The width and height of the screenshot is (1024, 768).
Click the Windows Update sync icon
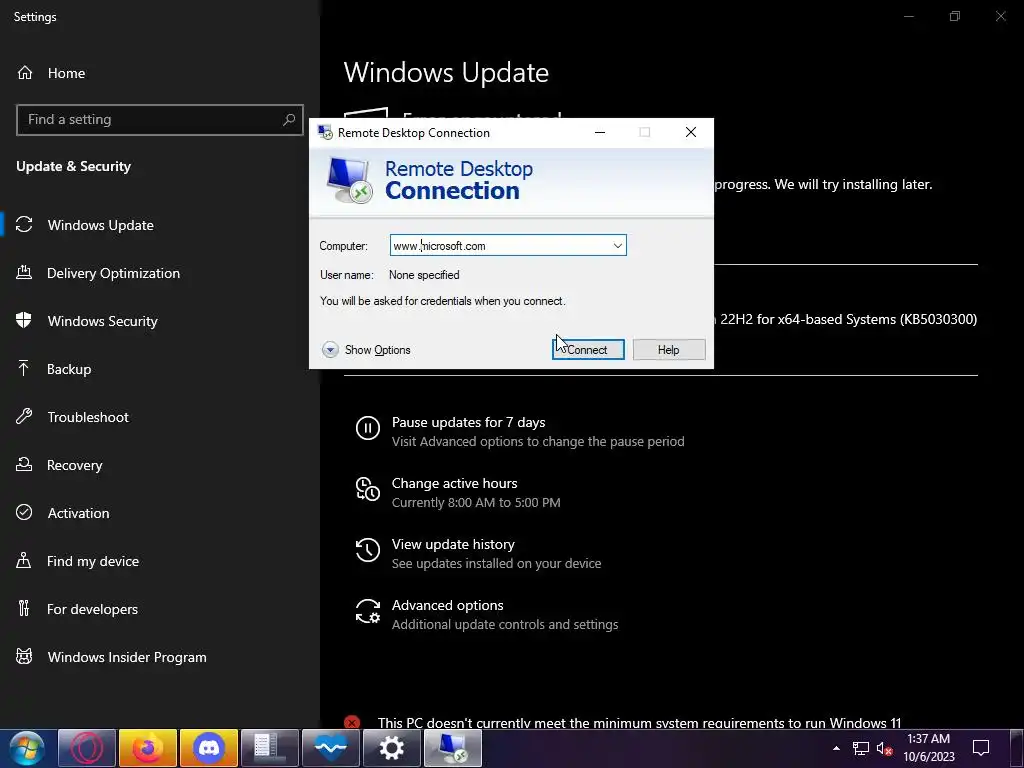pyautogui.click(x=24, y=225)
